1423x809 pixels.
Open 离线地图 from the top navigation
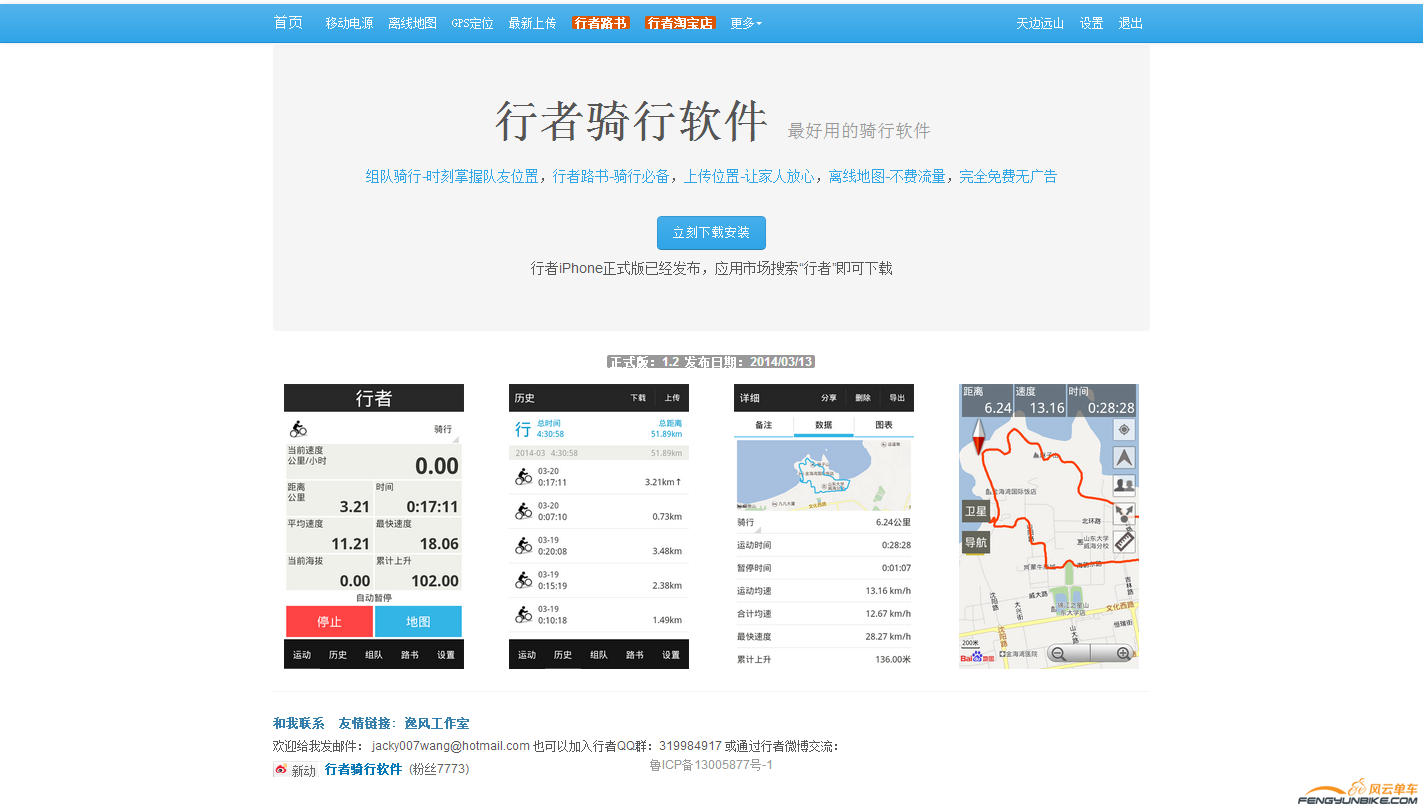(412, 23)
